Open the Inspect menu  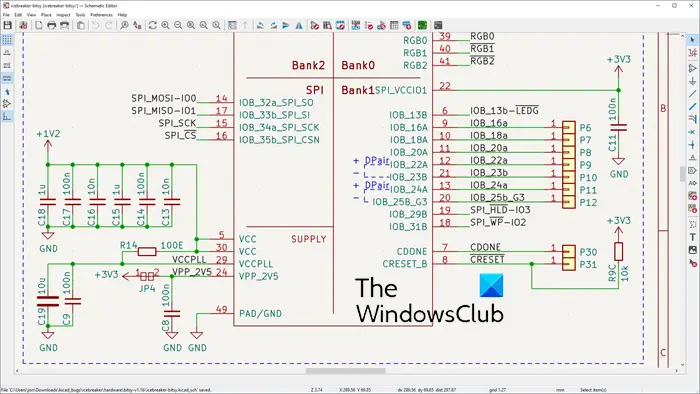(63, 15)
